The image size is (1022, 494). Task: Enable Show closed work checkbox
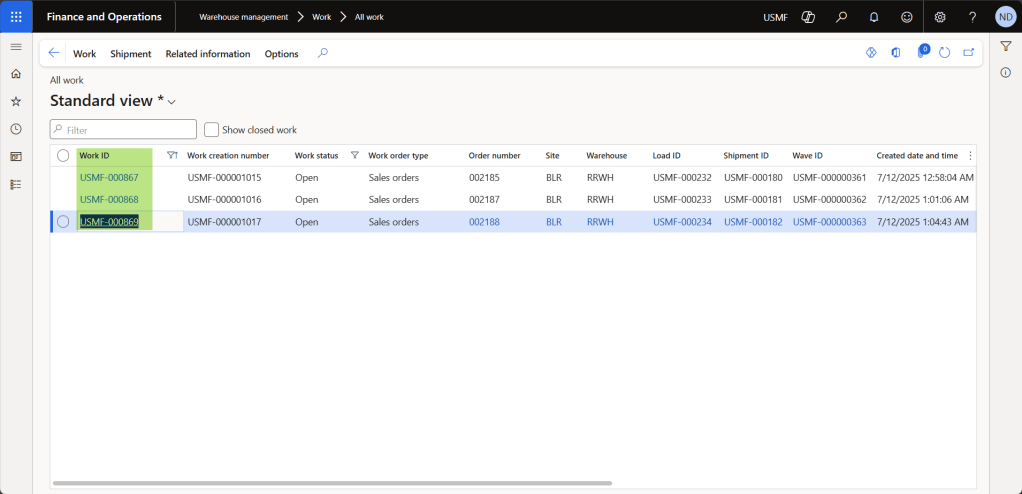coord(212,130)
